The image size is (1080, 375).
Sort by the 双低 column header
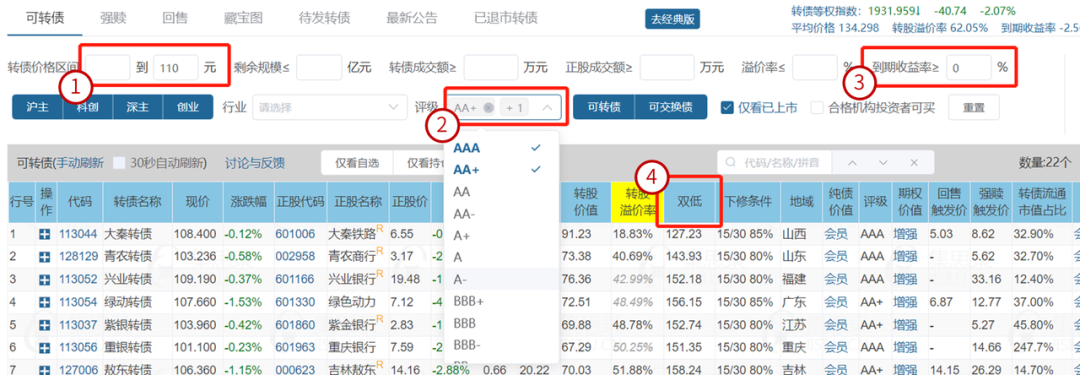[x=689, y=201]
